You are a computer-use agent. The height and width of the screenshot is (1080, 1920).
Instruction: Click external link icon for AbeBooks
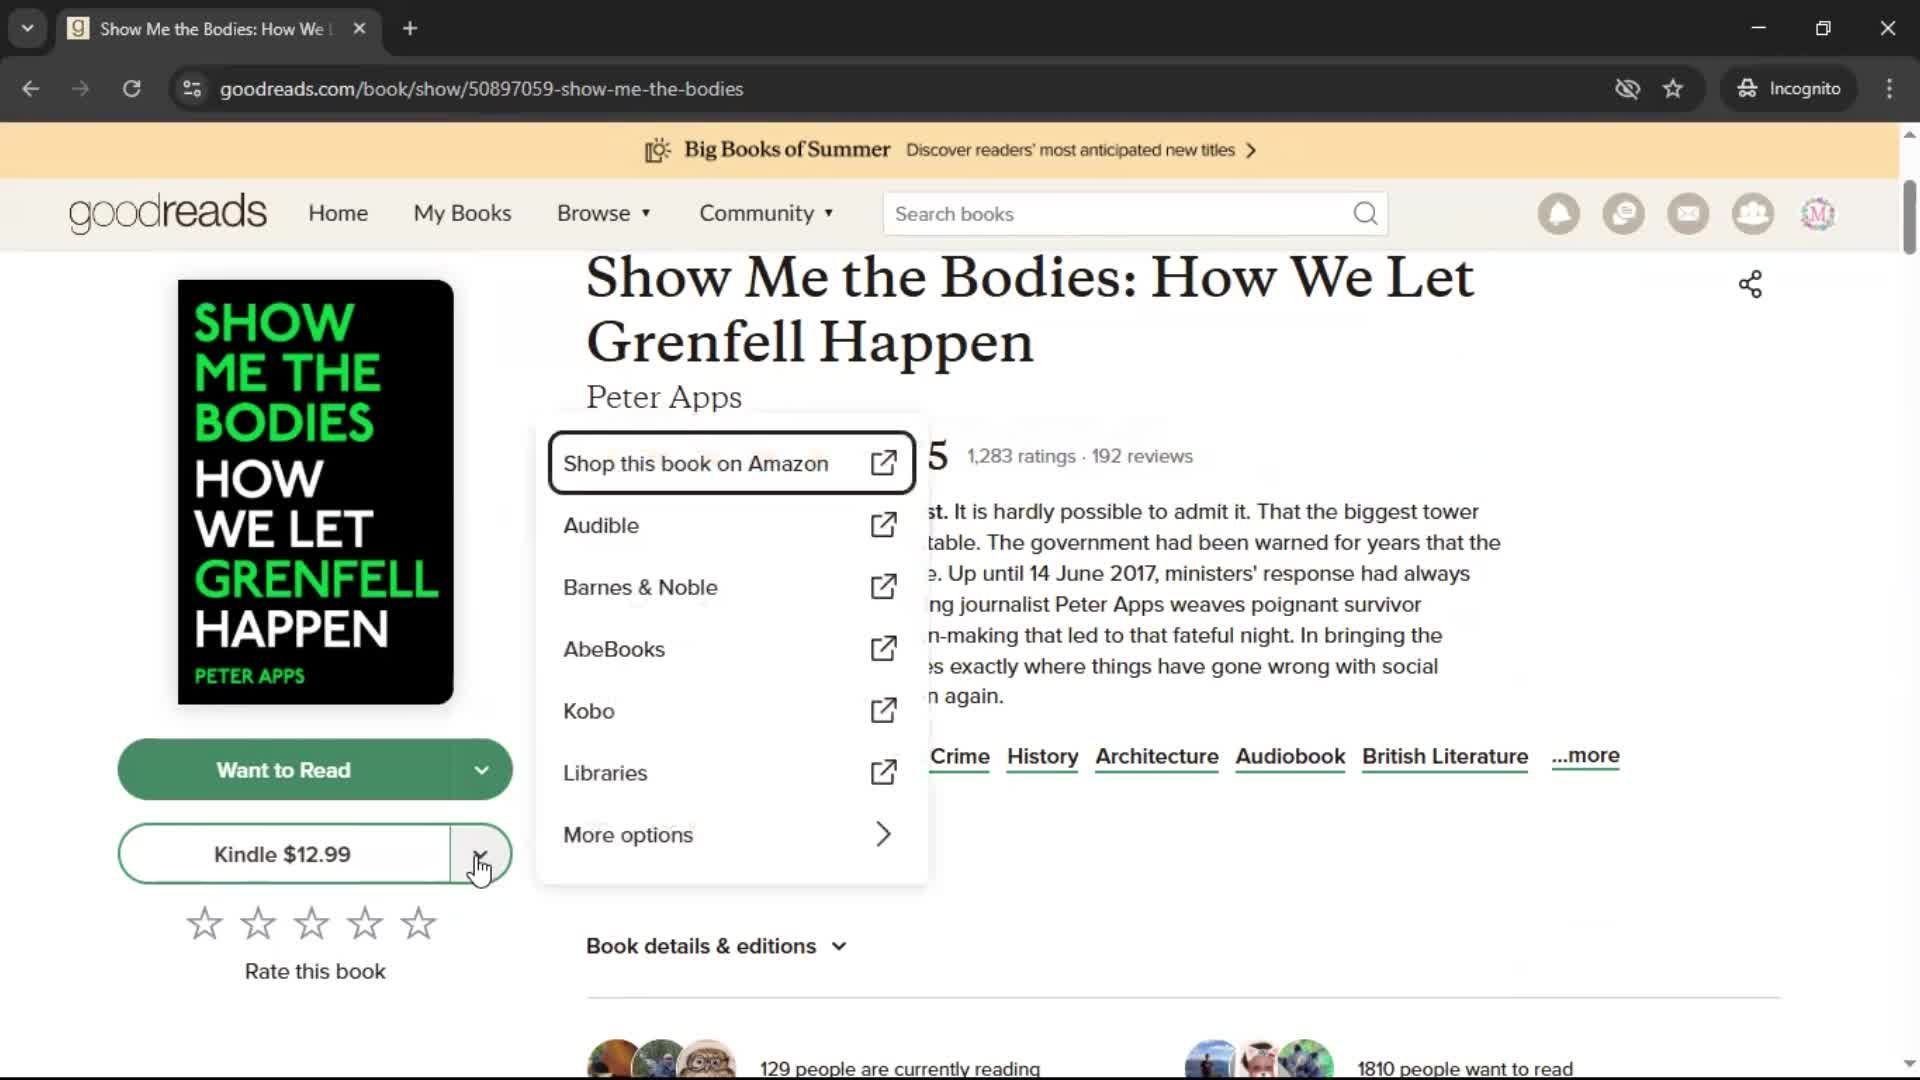[x=883, y=649]
